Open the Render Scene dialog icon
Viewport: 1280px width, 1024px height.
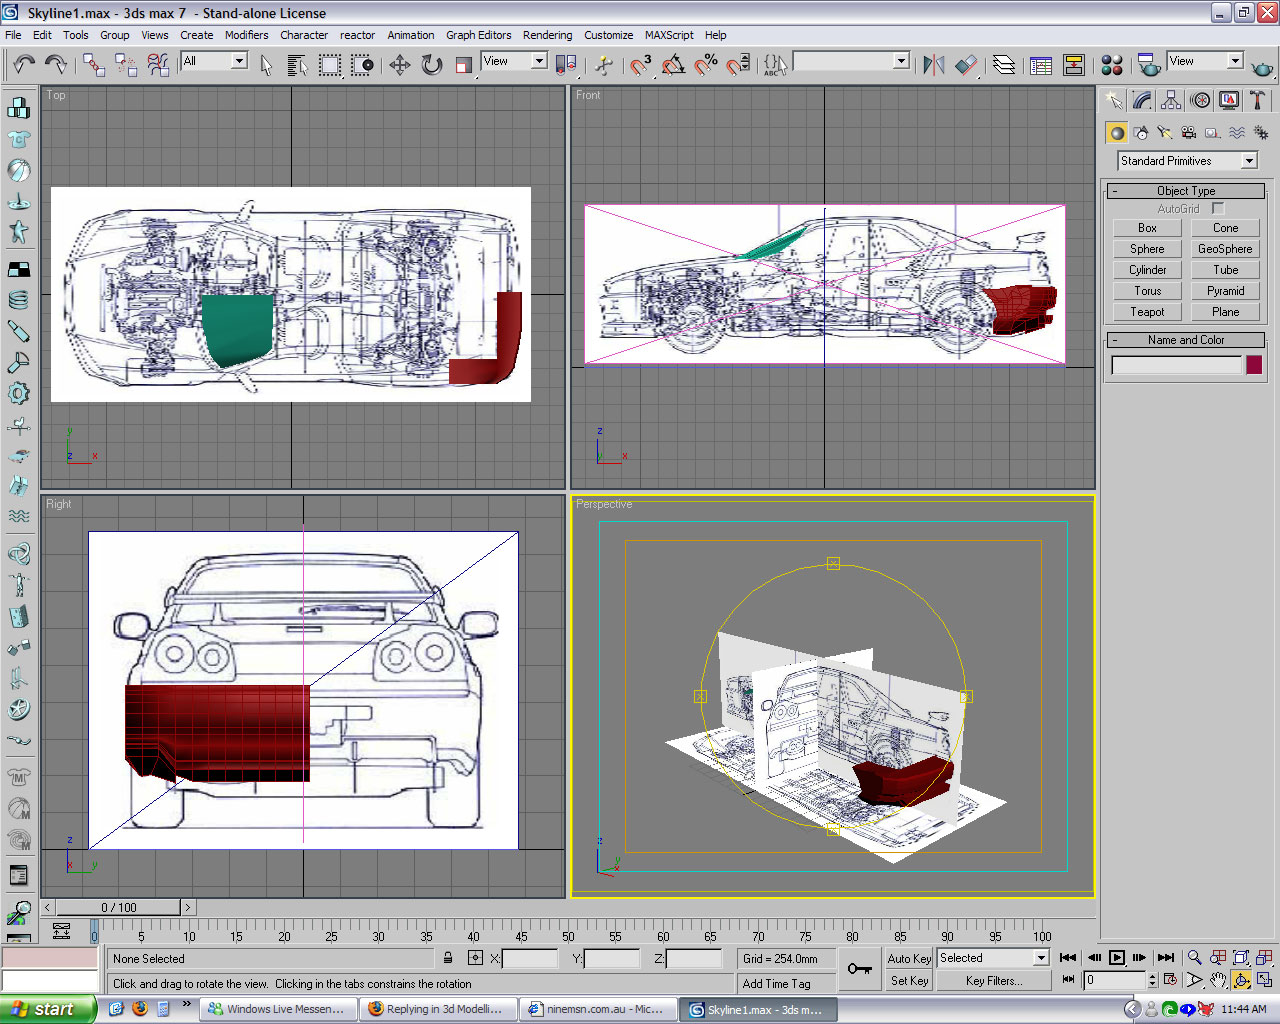1149,65
